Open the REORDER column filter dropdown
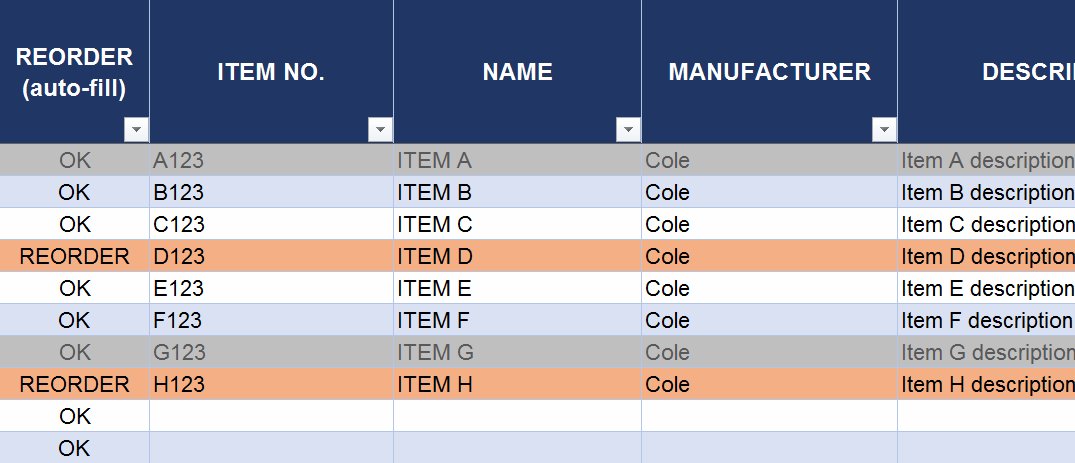The image size is (1075, 463). coord(136,129)
